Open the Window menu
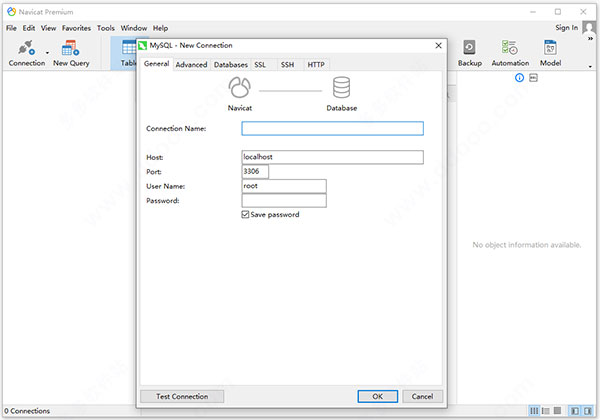This screenshot has height=420, width=600. click(134, 28)
